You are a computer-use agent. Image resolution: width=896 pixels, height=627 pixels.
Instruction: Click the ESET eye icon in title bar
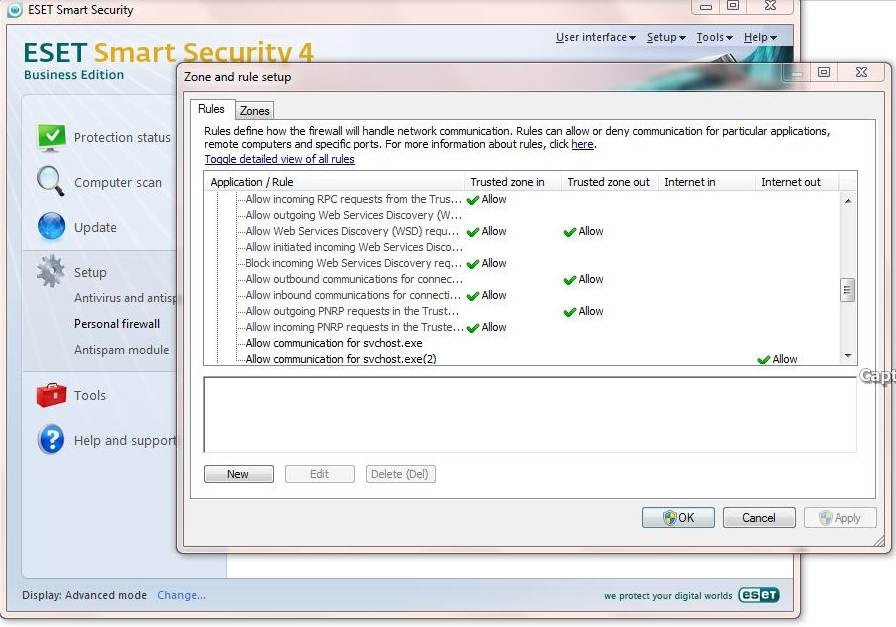point(14,10)
